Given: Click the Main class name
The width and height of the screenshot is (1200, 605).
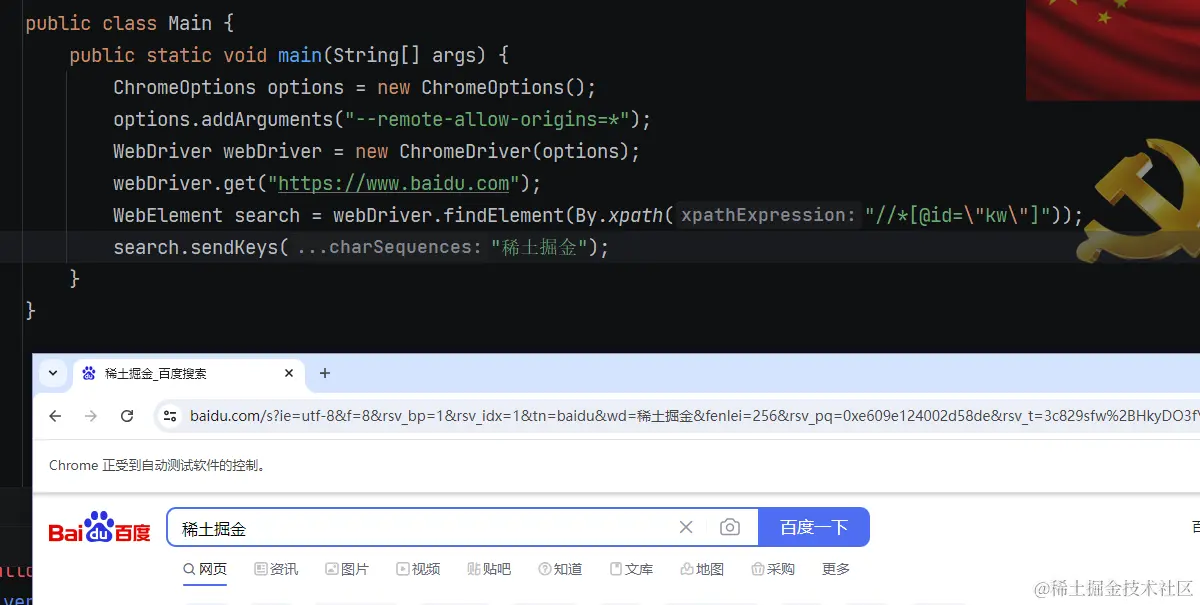Looking at the screenshot, I should (x=190, y=23).
